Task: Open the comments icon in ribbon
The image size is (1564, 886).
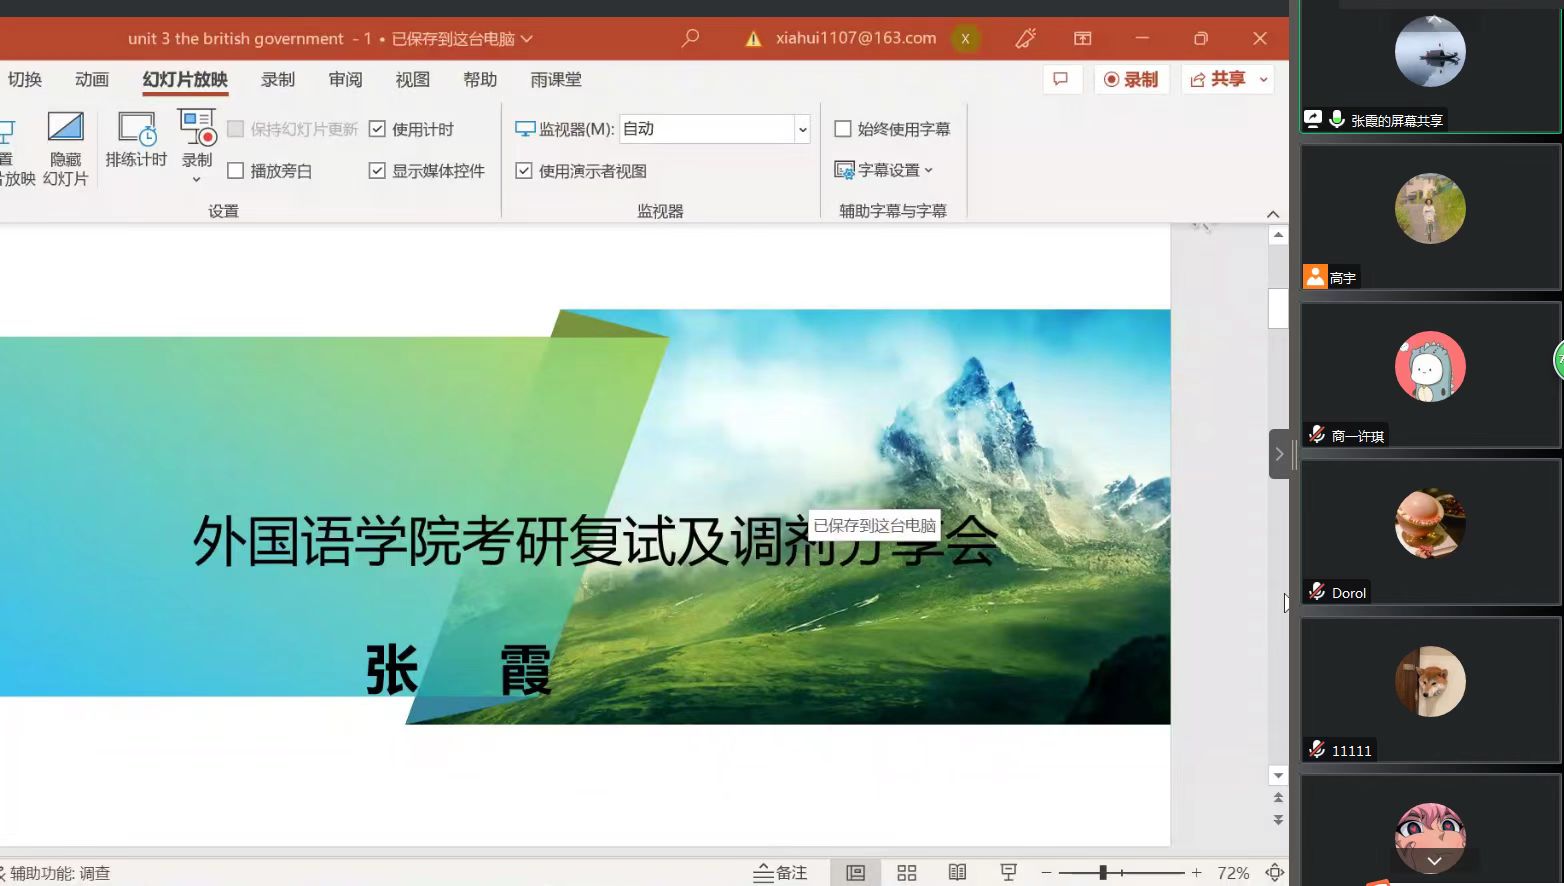Action: [x=1061, y=79]
